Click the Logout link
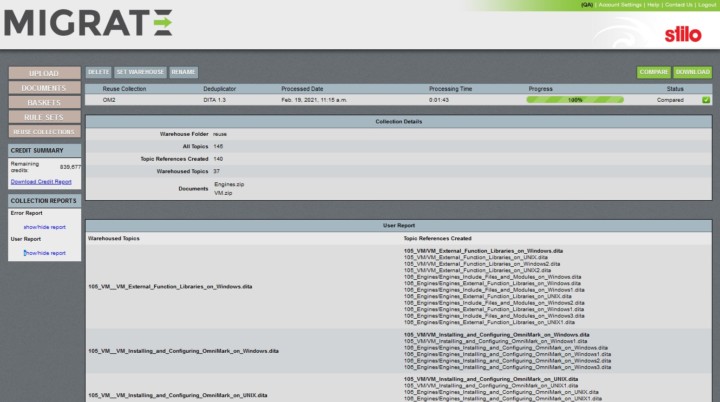720x402 pixels. click(703, 5)
